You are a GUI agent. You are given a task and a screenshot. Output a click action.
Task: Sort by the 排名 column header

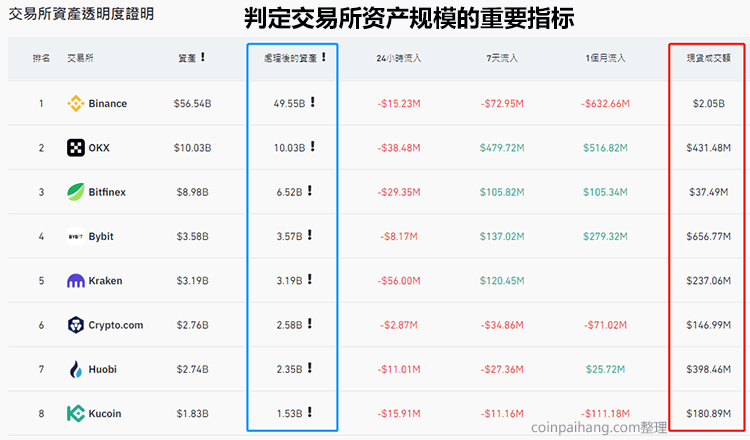pos(41,58)
